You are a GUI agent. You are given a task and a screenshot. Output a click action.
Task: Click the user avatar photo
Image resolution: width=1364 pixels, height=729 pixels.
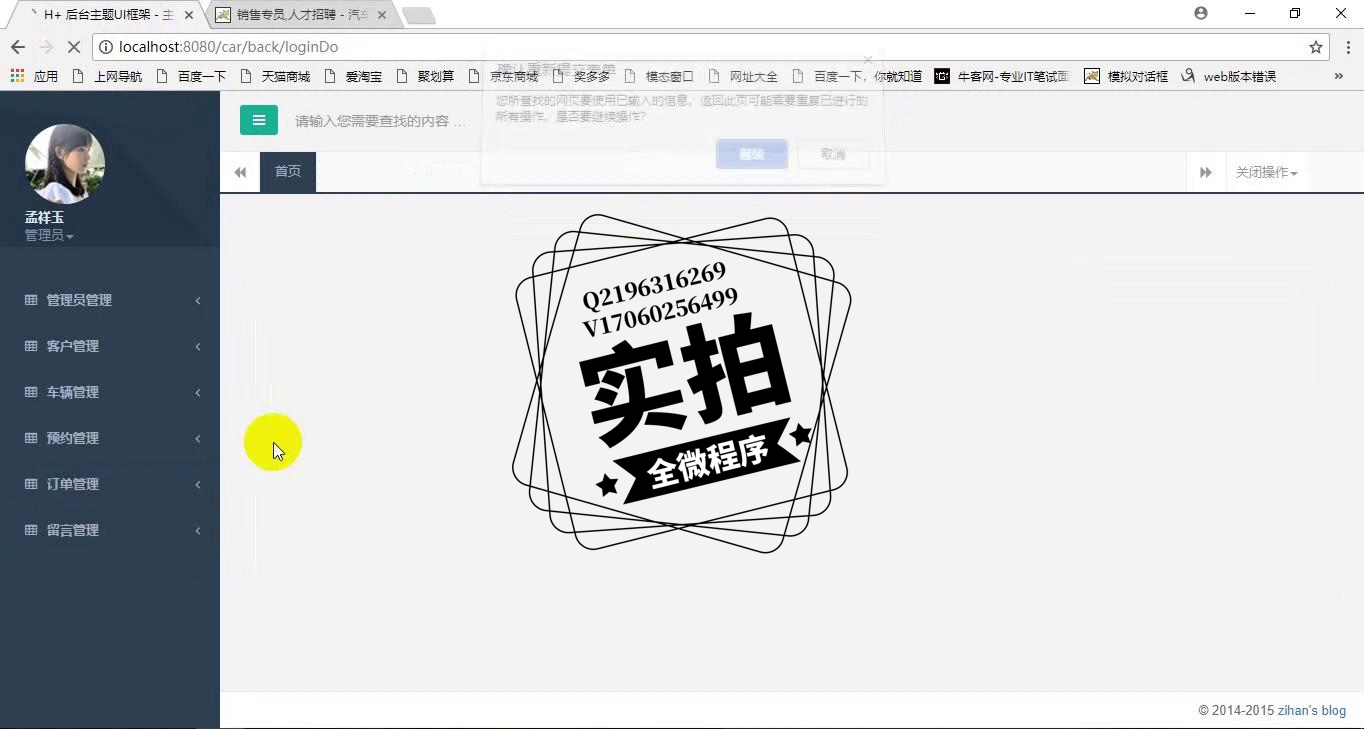65,164
